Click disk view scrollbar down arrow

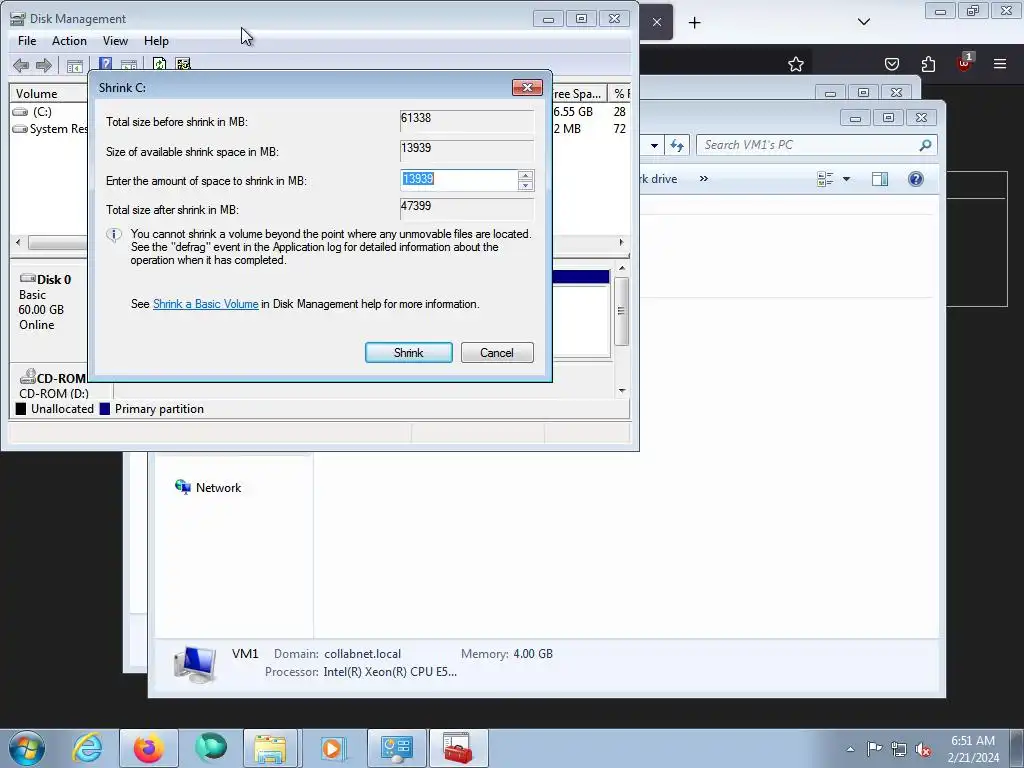click(x=622, y=391)
